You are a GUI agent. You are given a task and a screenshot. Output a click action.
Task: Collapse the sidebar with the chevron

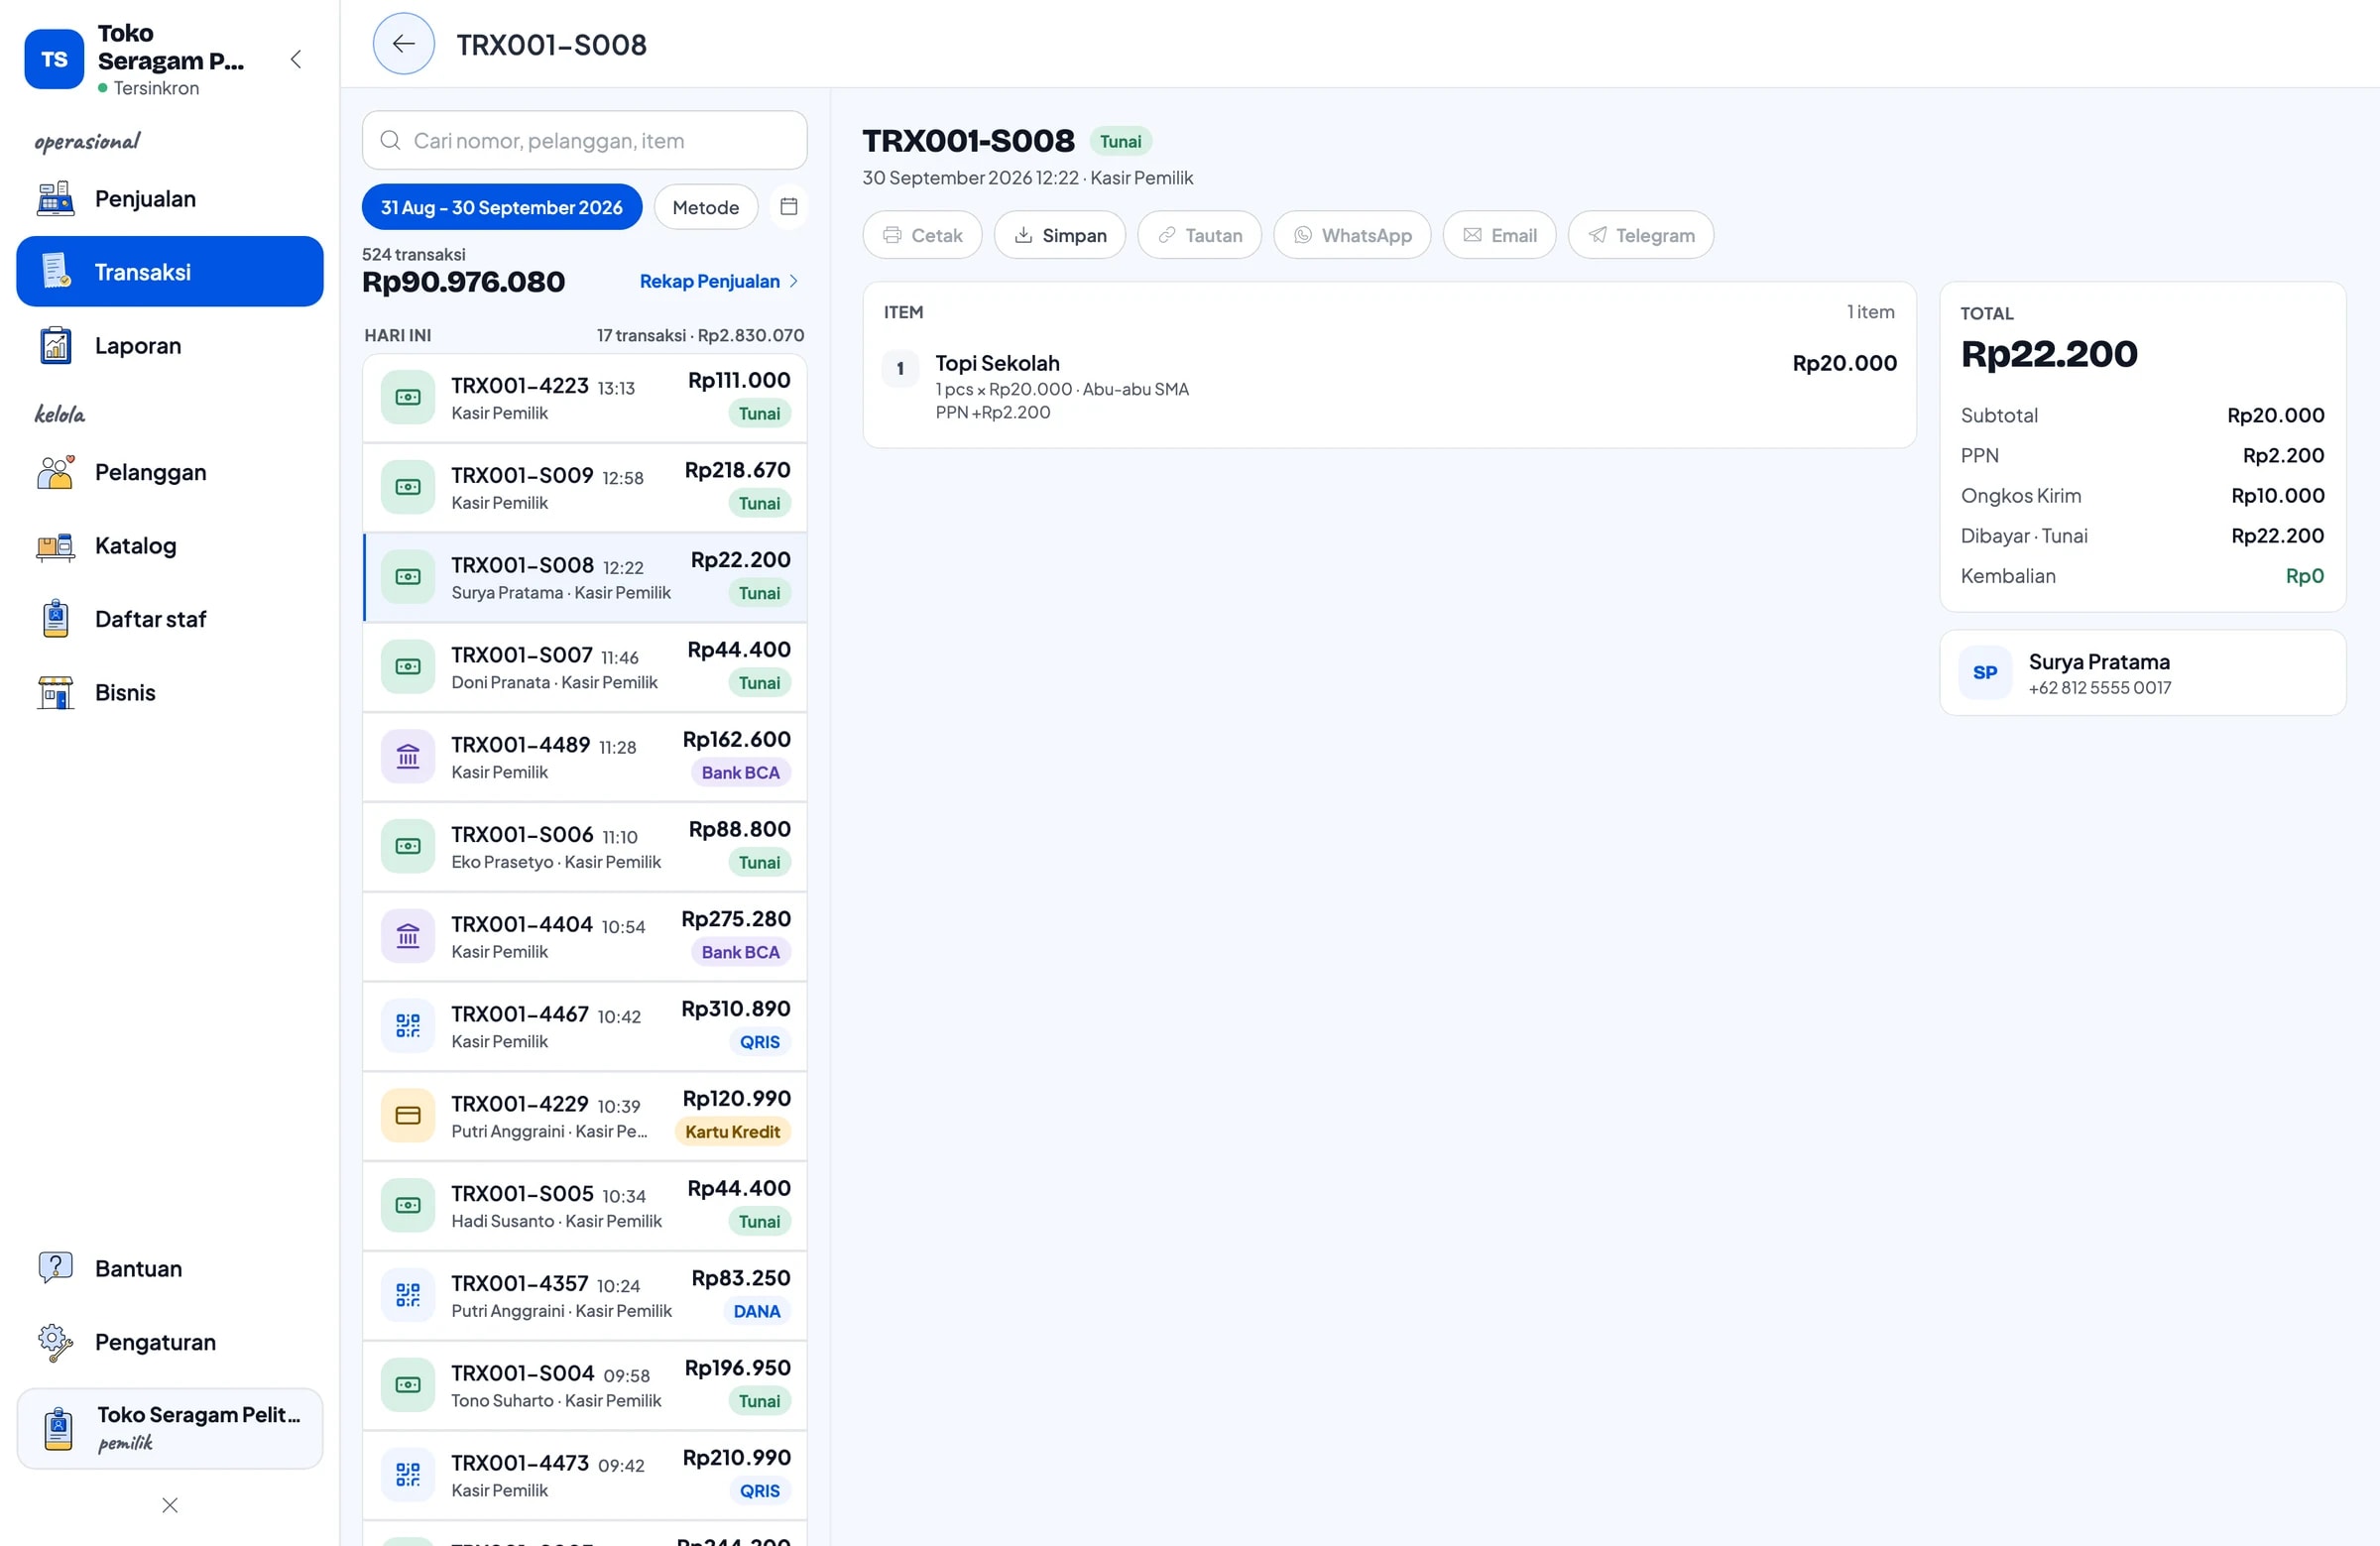296,59
